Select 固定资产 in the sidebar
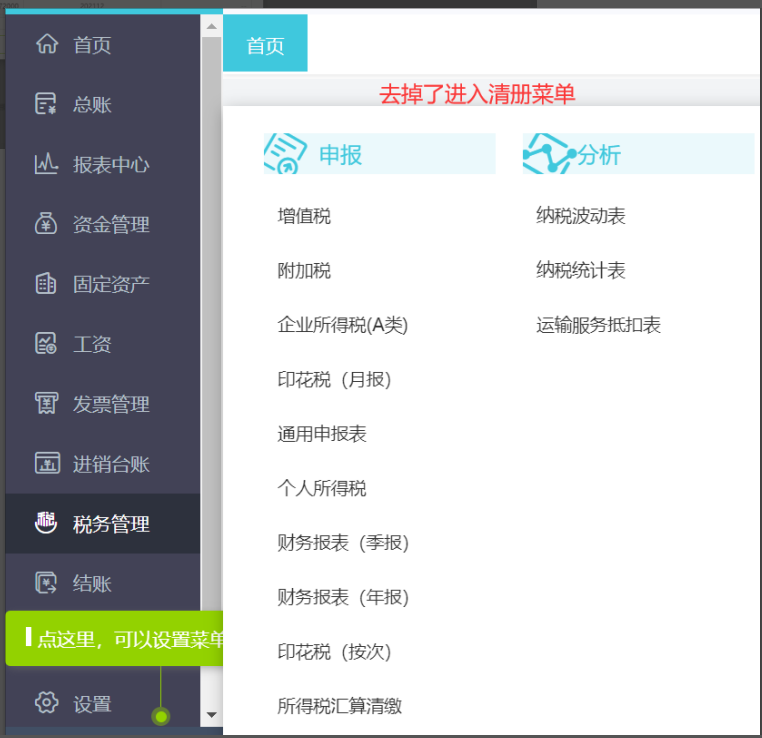The image size is (762, 738). point(103,283)
